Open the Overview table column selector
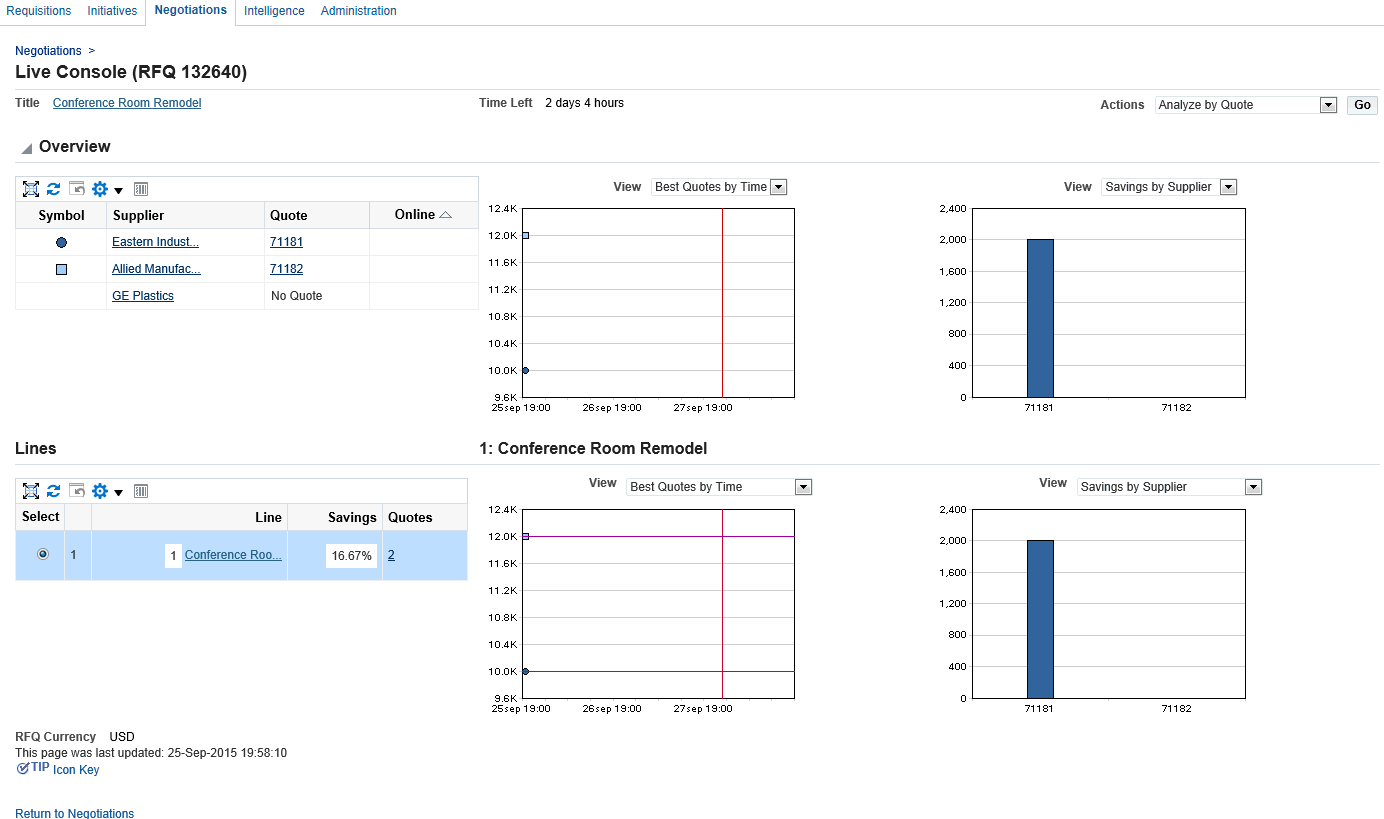Viewport: 1384px width, 819px height. (x=141, y=189)
